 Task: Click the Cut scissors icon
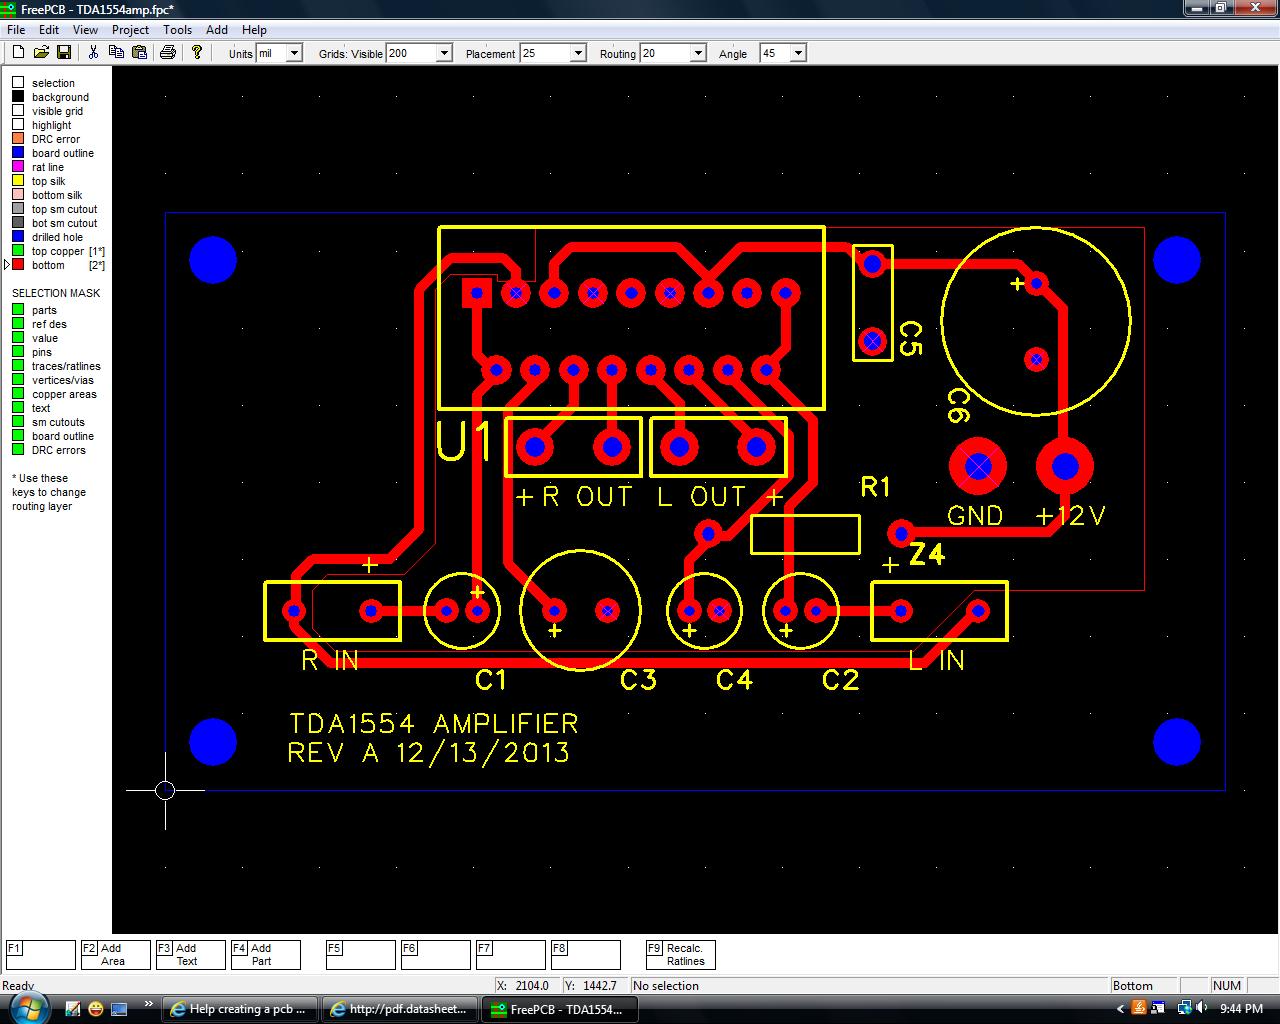coord(93,53)
